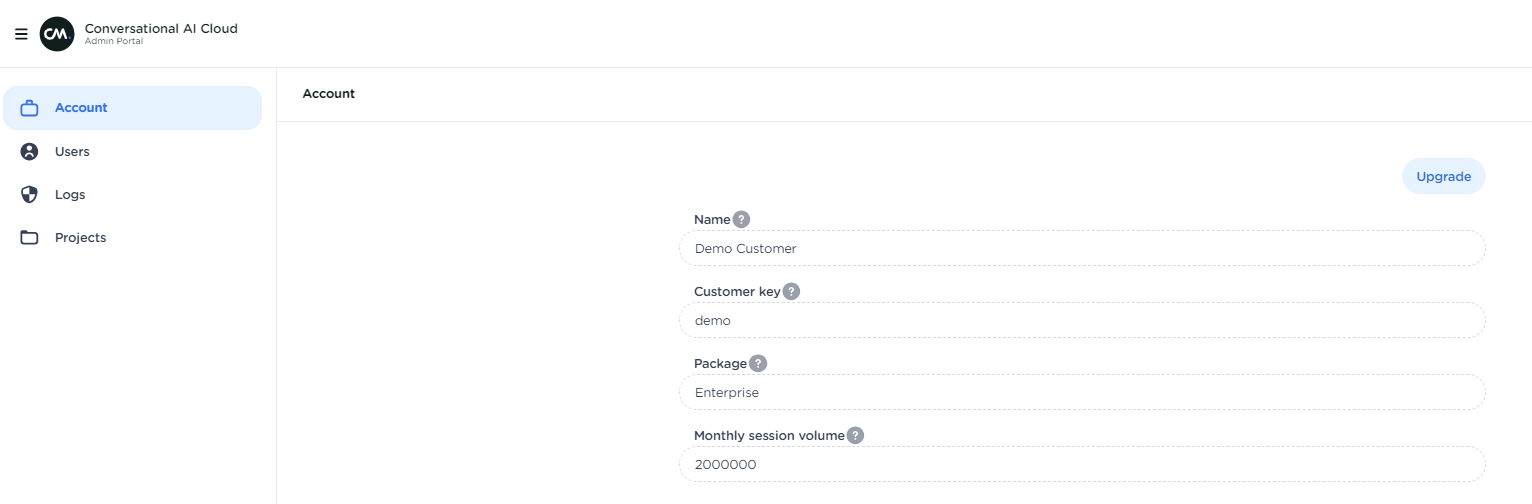Show help for Customer key

point(791,291)
